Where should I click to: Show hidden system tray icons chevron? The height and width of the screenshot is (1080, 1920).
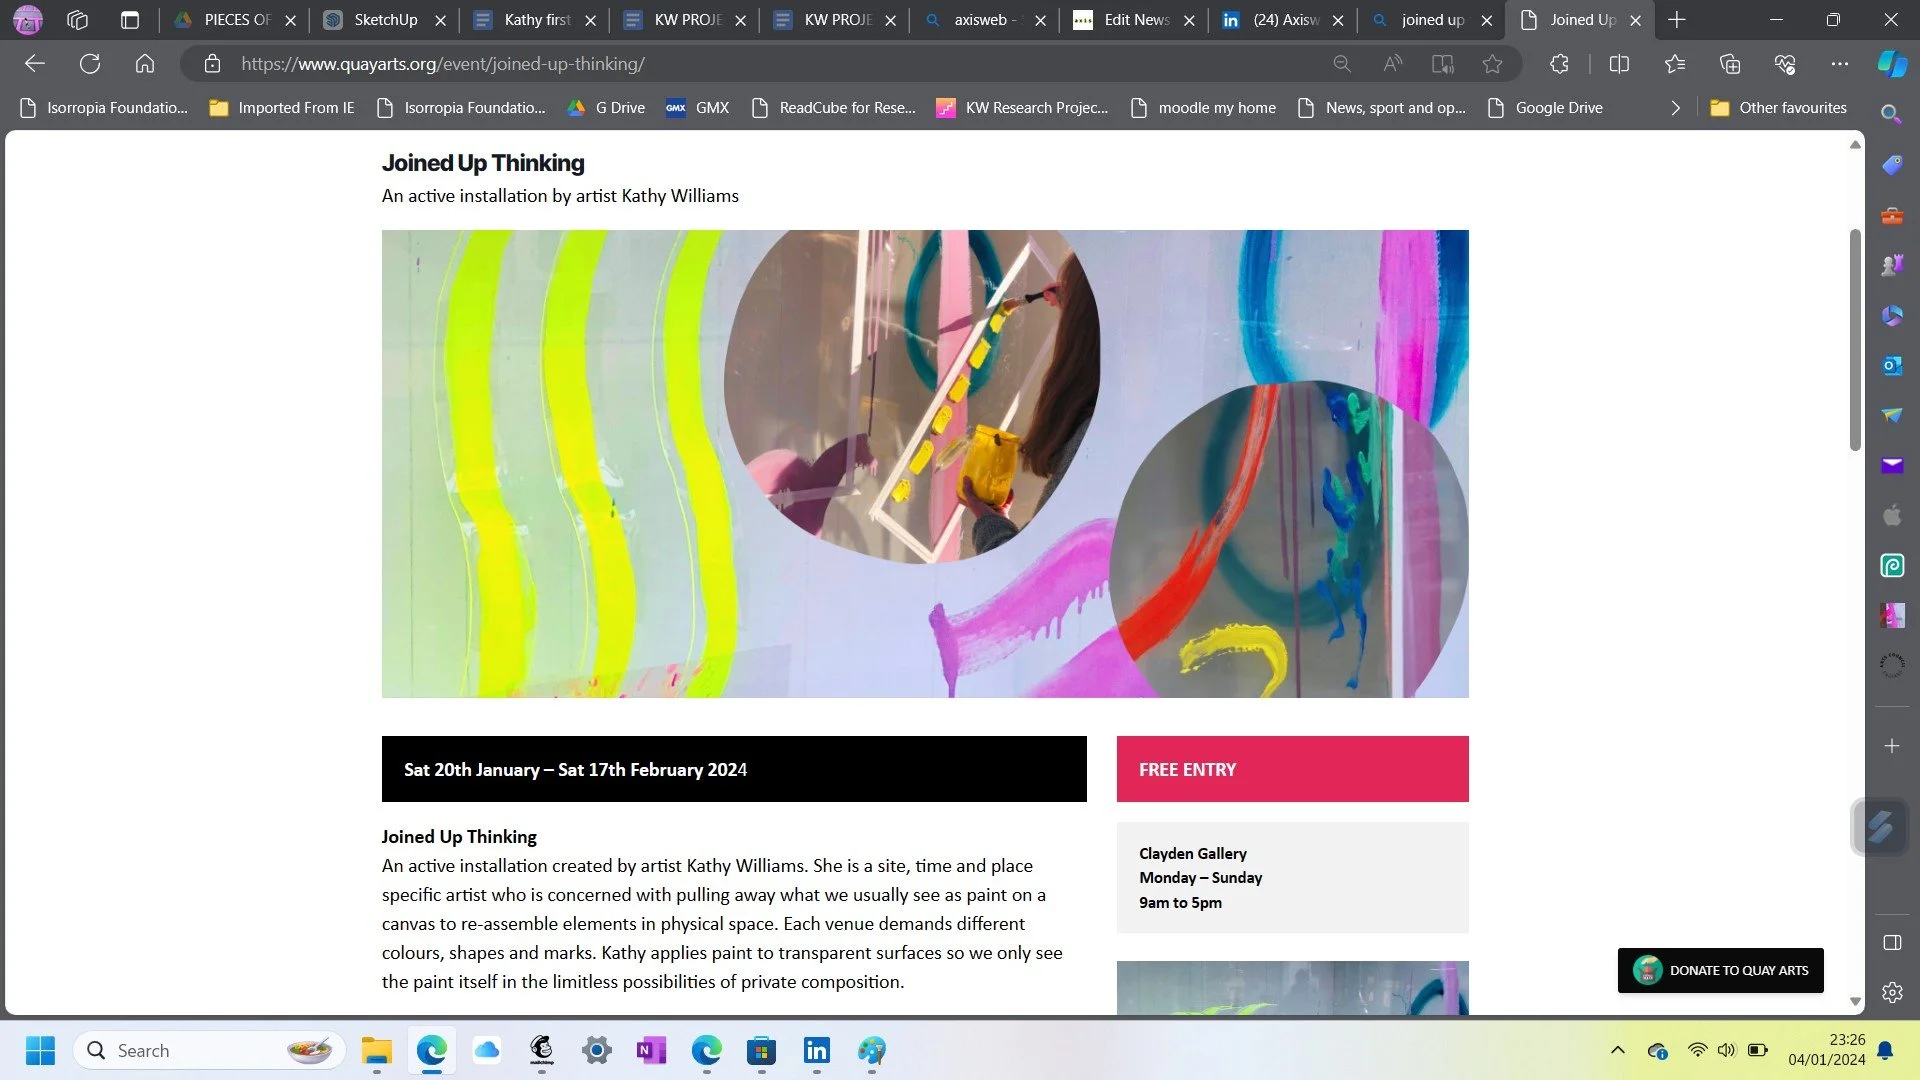tap(1617, 1050)
